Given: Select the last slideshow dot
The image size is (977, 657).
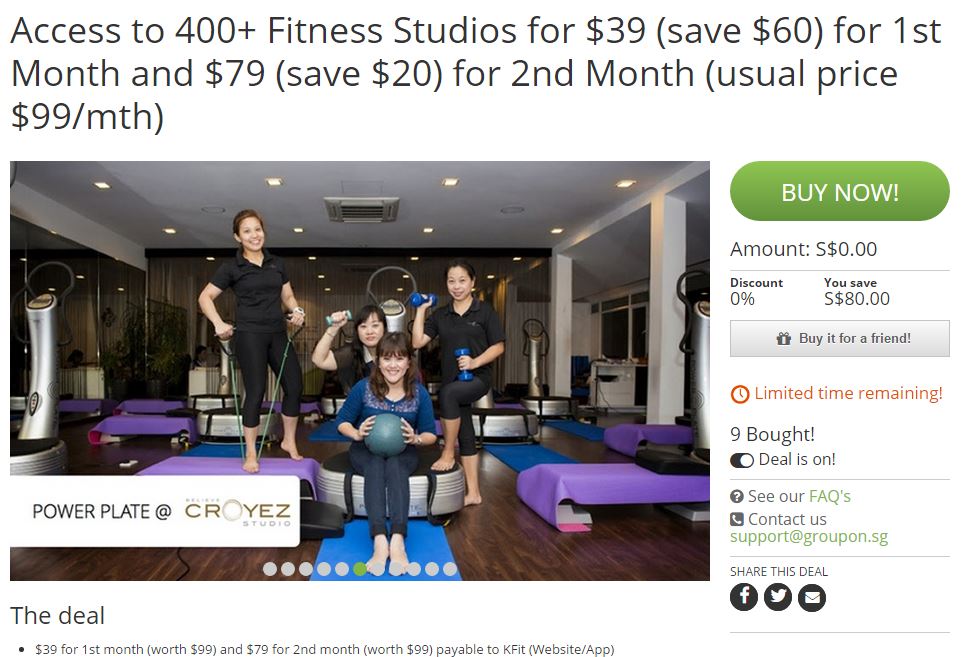Looking at the screenshot, I should click(x=450, y=568).
